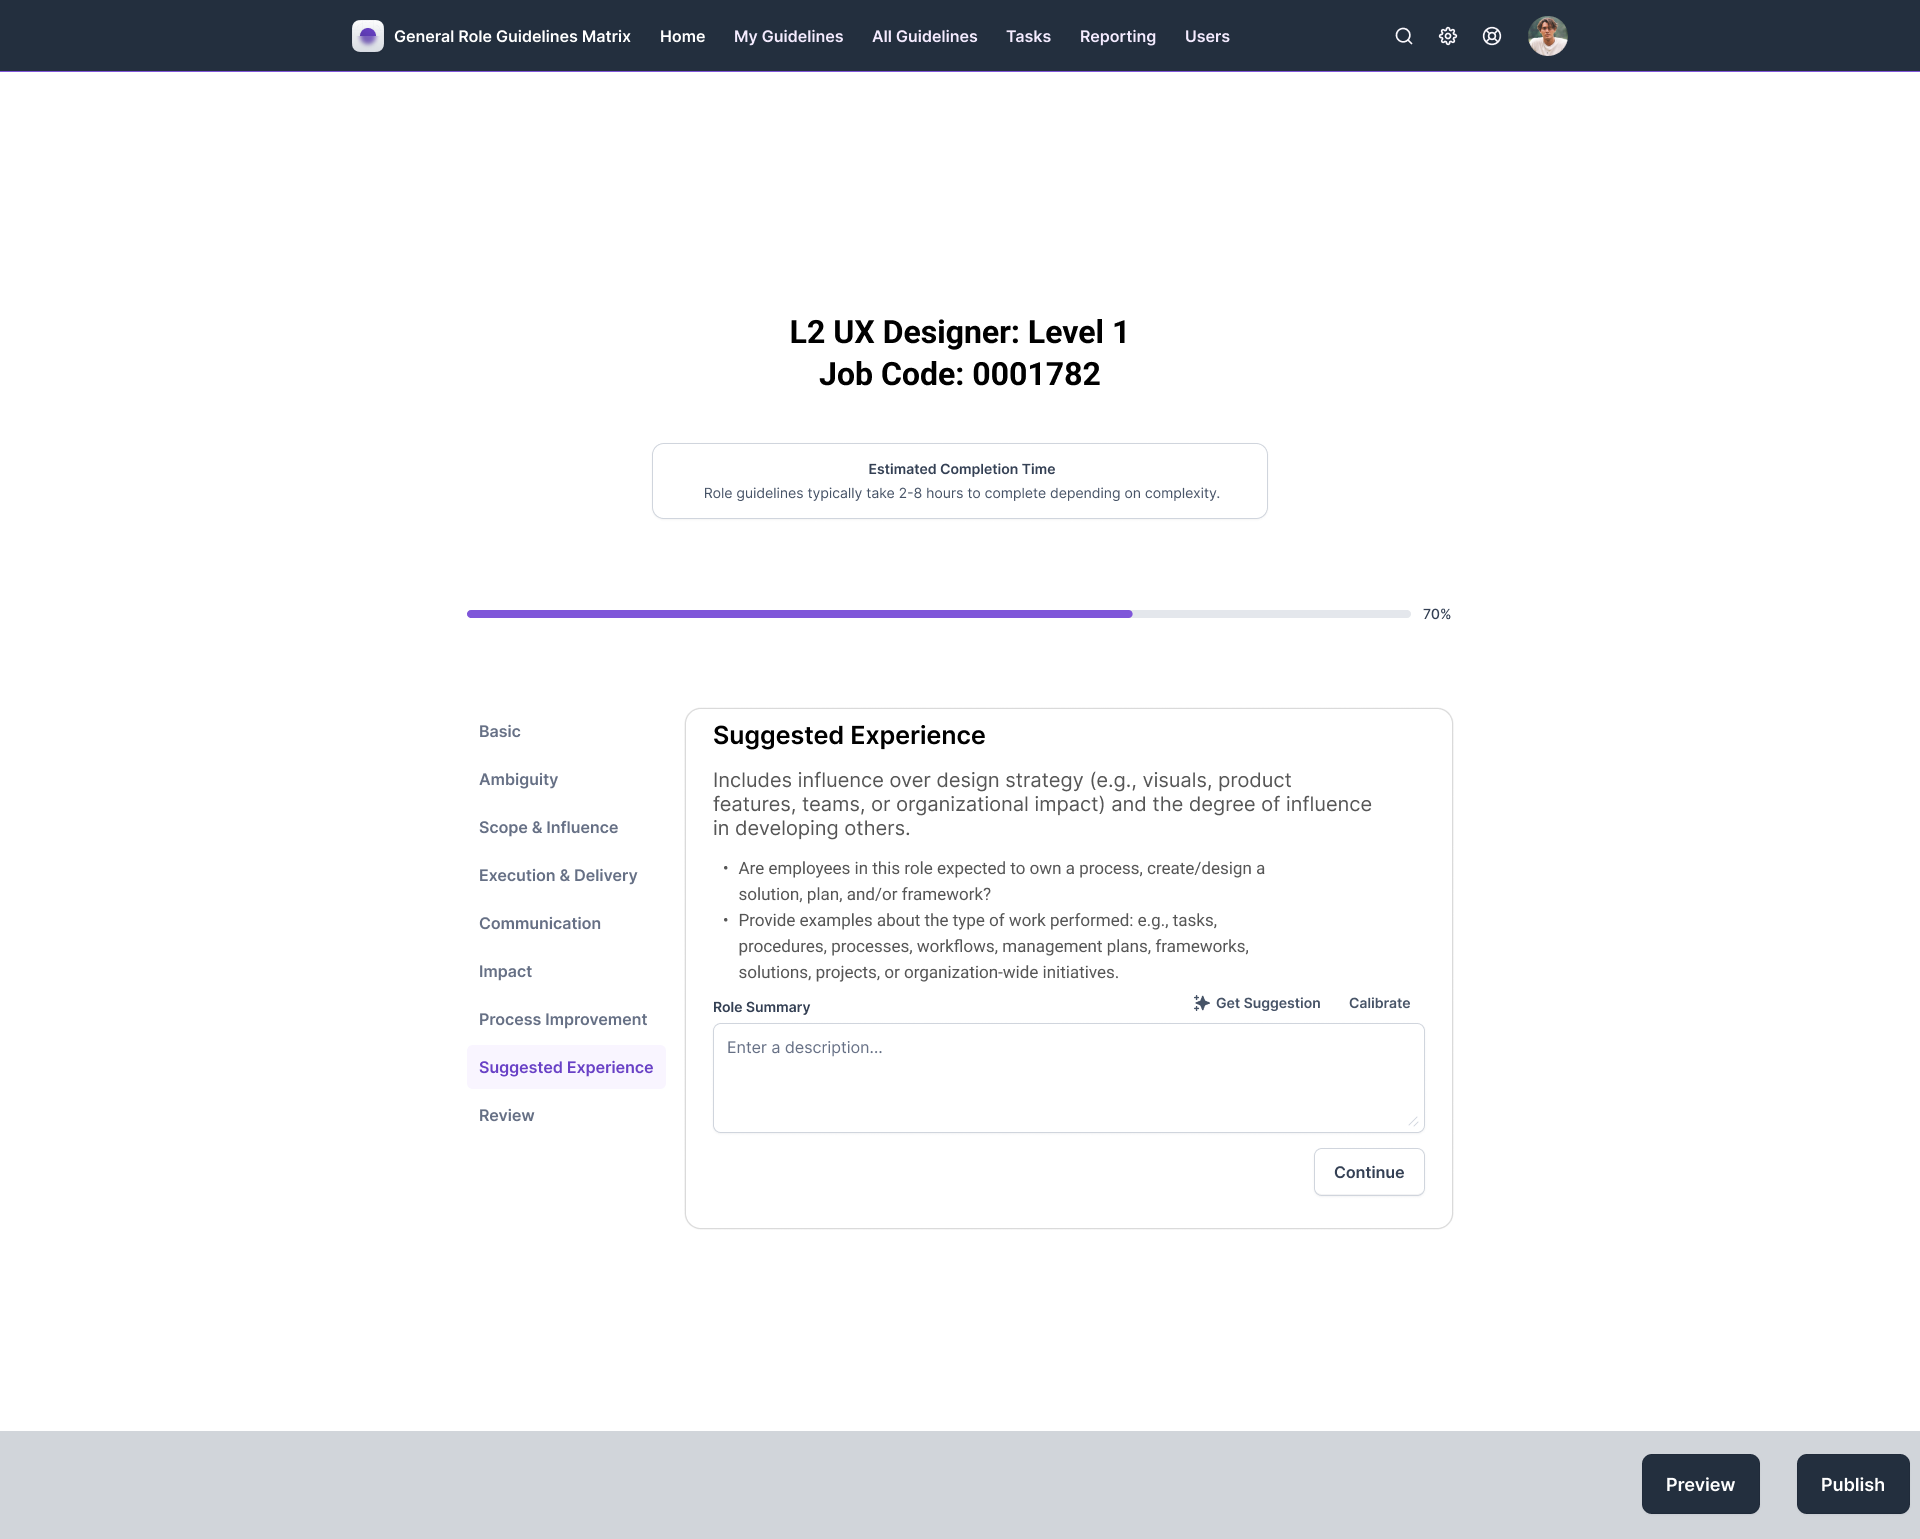Open the Reporting section
The image size is (1920, 1539).
pyautogui.click(x=1117, y=36)
